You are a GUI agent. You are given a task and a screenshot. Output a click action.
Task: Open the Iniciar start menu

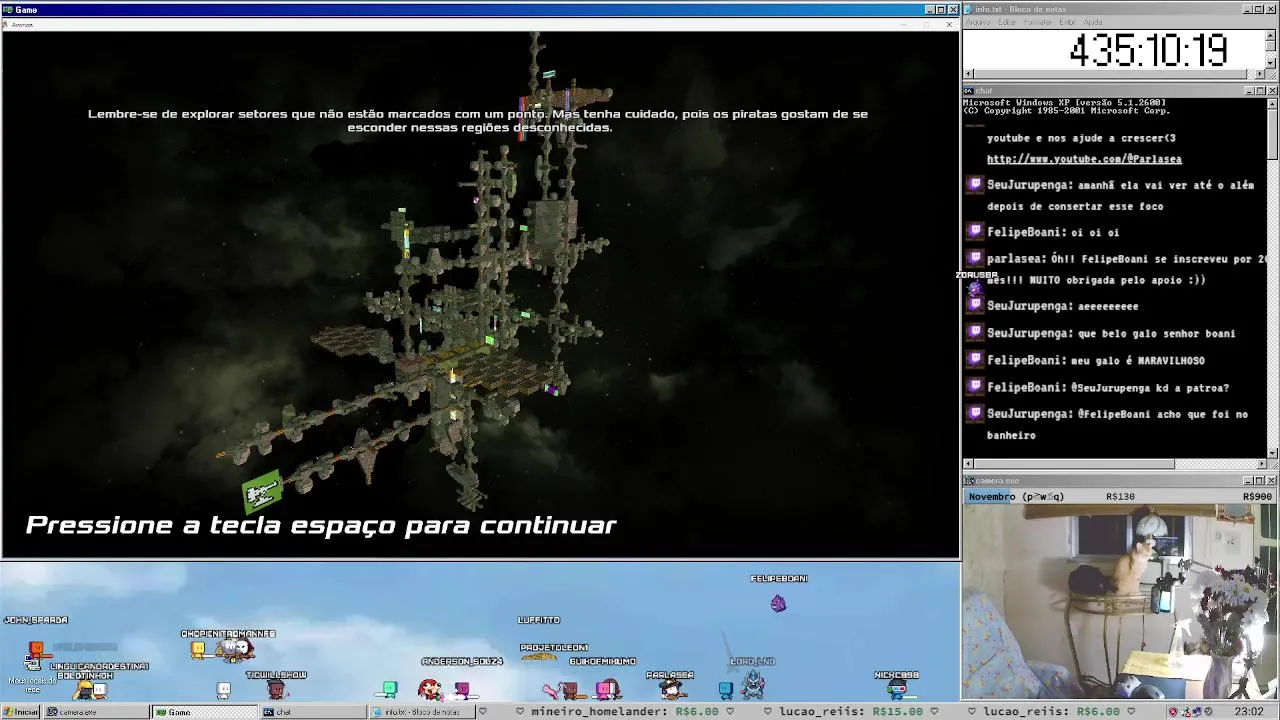tap(20, 712)
